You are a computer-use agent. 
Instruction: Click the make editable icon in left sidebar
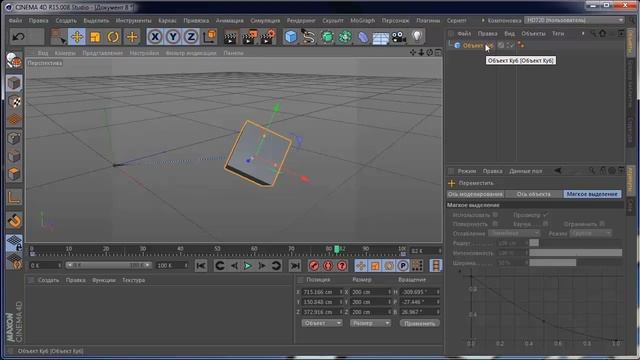[x=14, y=61]
